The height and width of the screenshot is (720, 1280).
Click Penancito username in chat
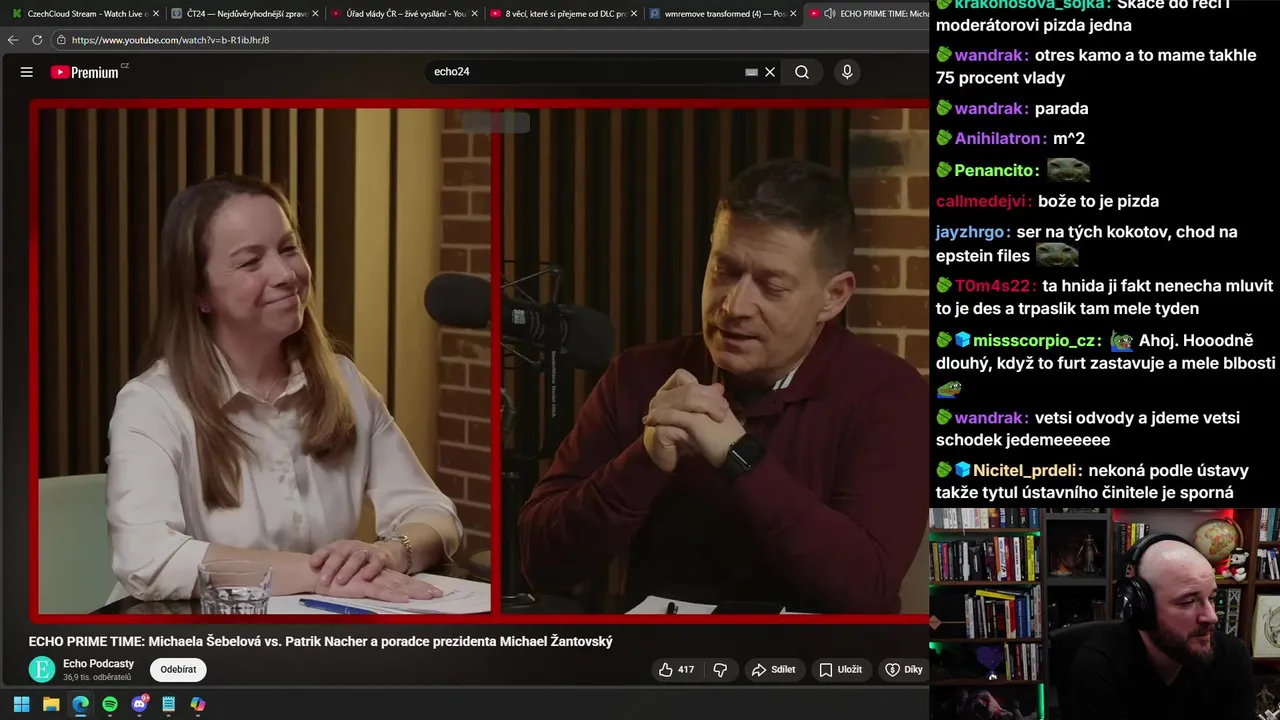point(997,171)
